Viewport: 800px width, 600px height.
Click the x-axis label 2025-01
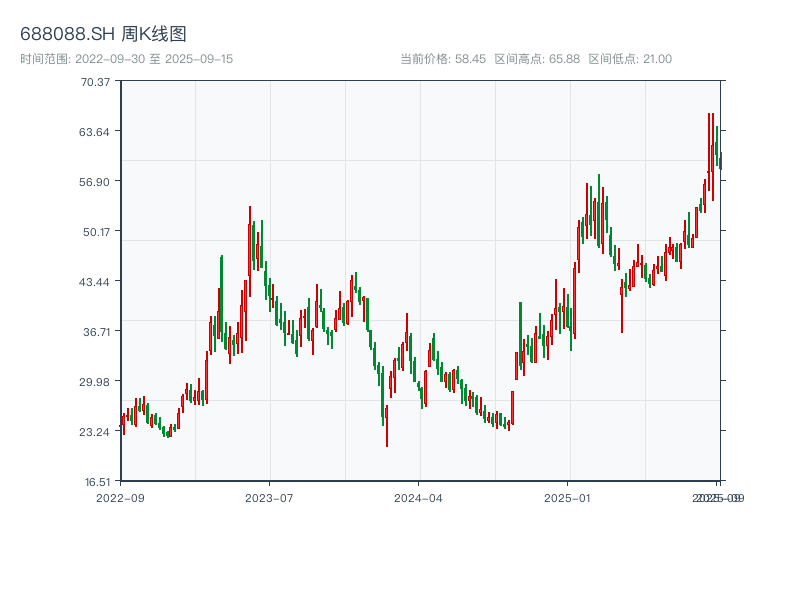coord(567,498)
